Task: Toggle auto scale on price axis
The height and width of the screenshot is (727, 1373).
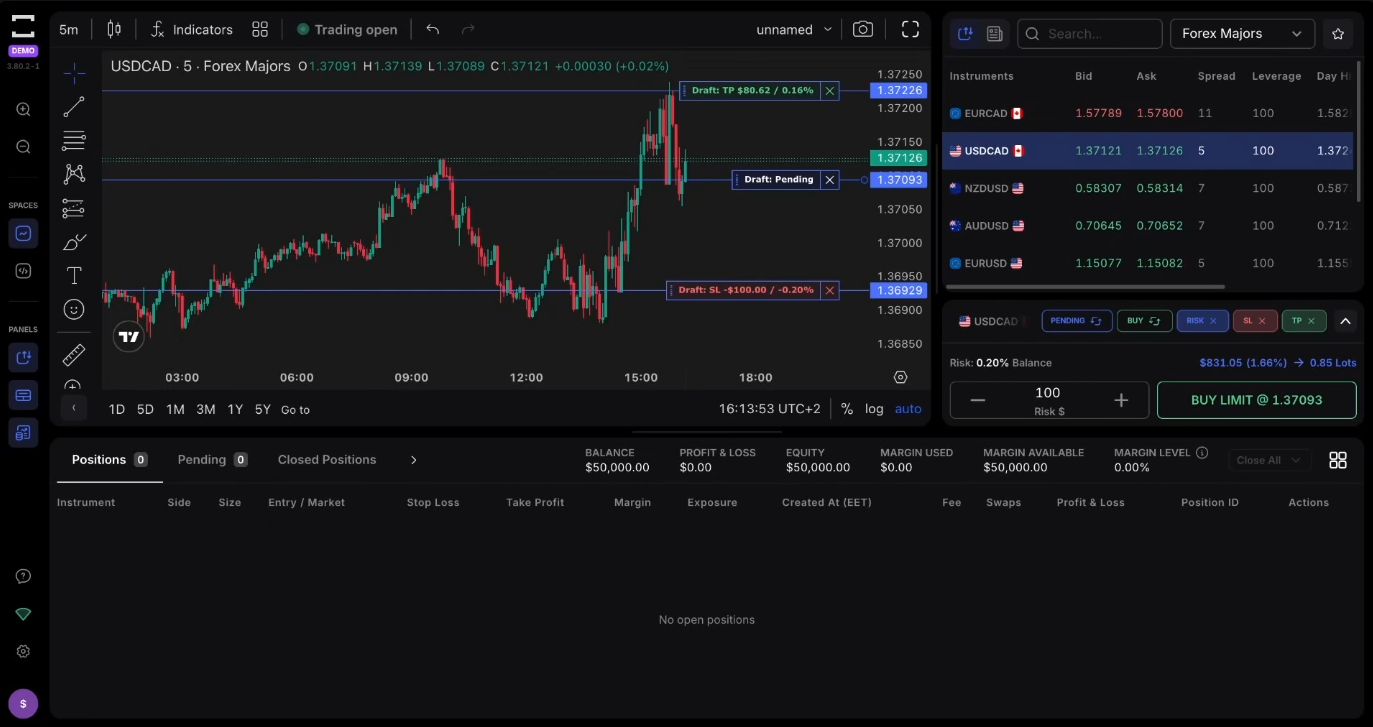Action: coord(908,409)
